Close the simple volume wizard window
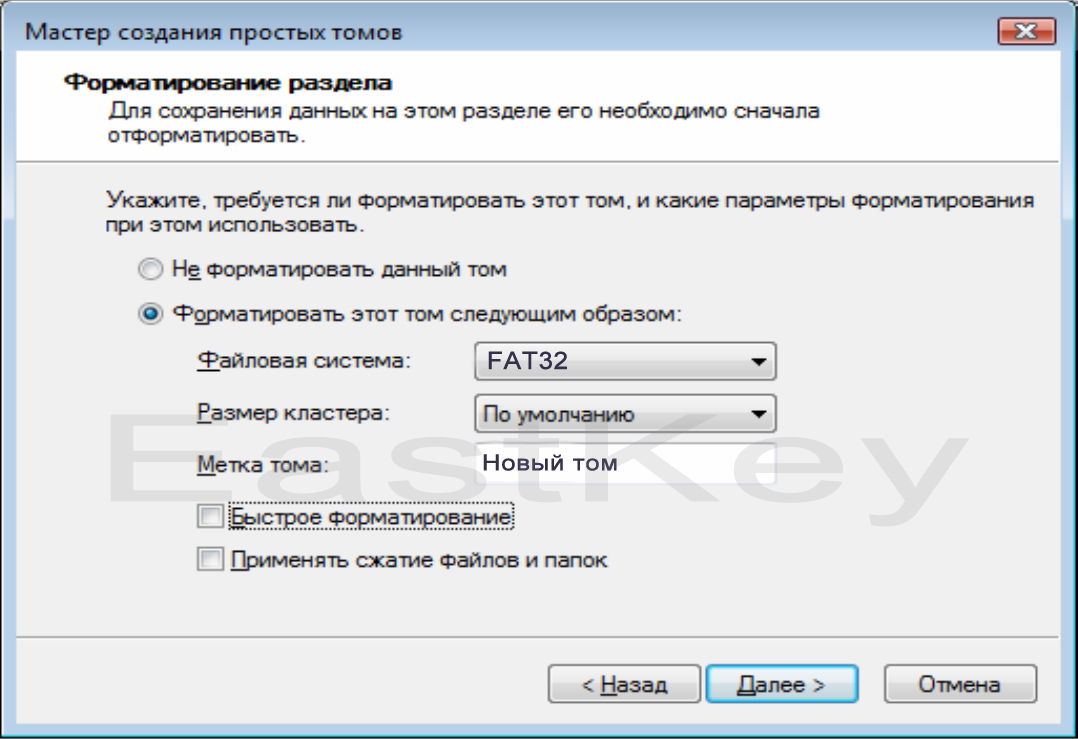 pyautogui.click(x=1026, y=32)
